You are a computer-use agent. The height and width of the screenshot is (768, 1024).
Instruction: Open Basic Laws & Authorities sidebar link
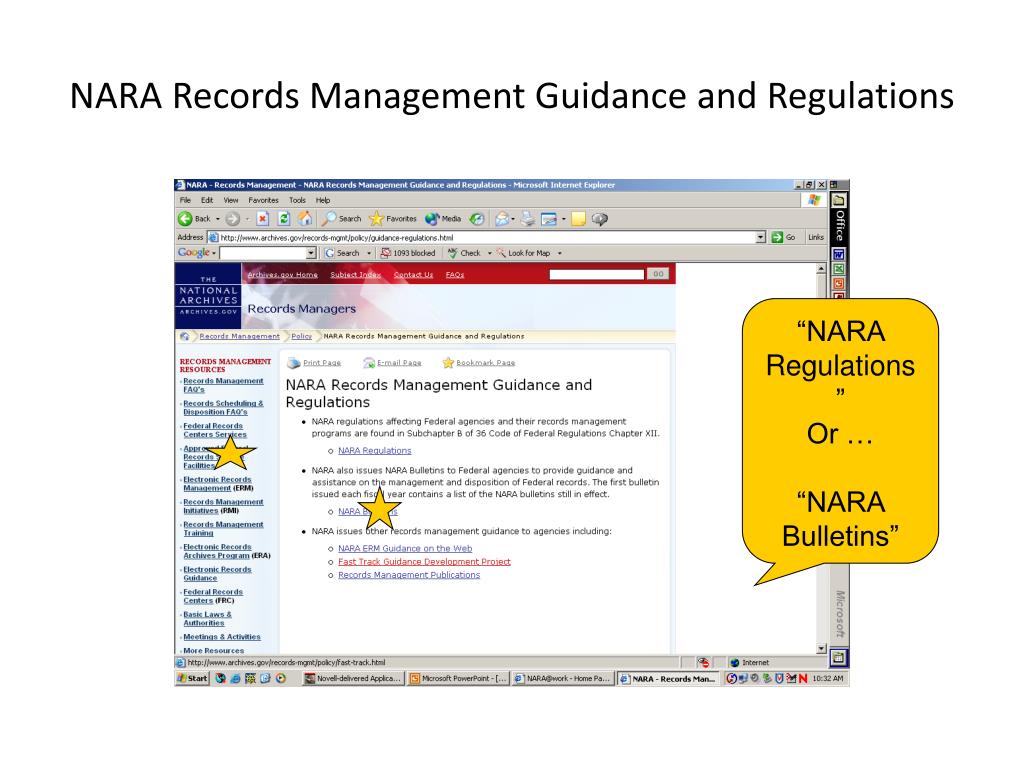(x=208, y=618)
